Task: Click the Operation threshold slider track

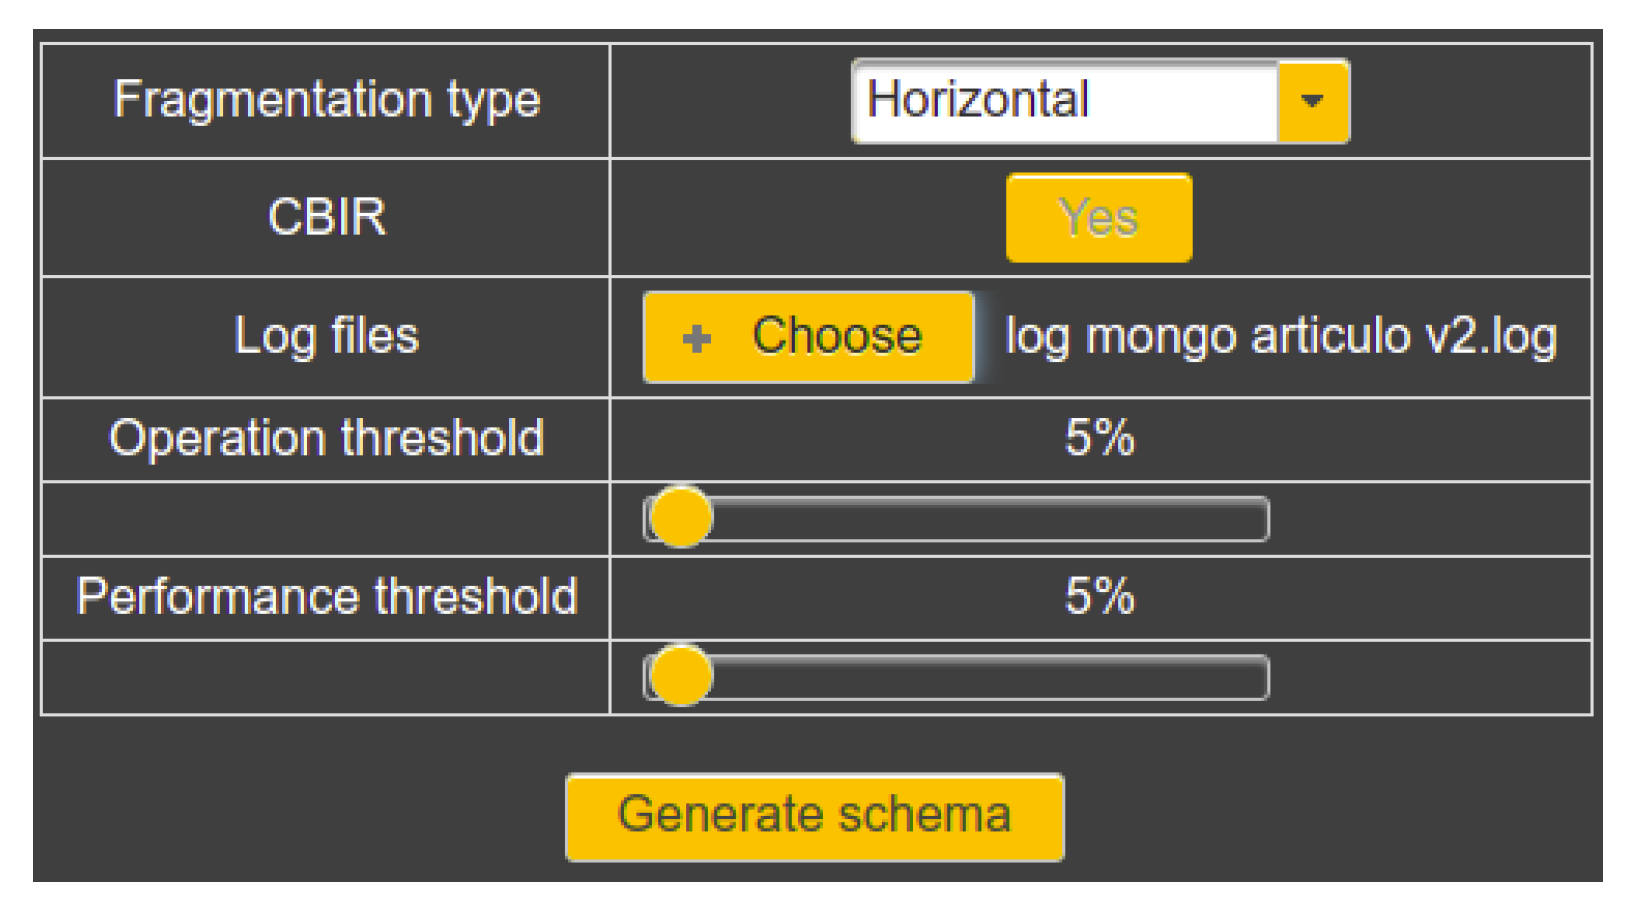Action: [x=957, y=519]
